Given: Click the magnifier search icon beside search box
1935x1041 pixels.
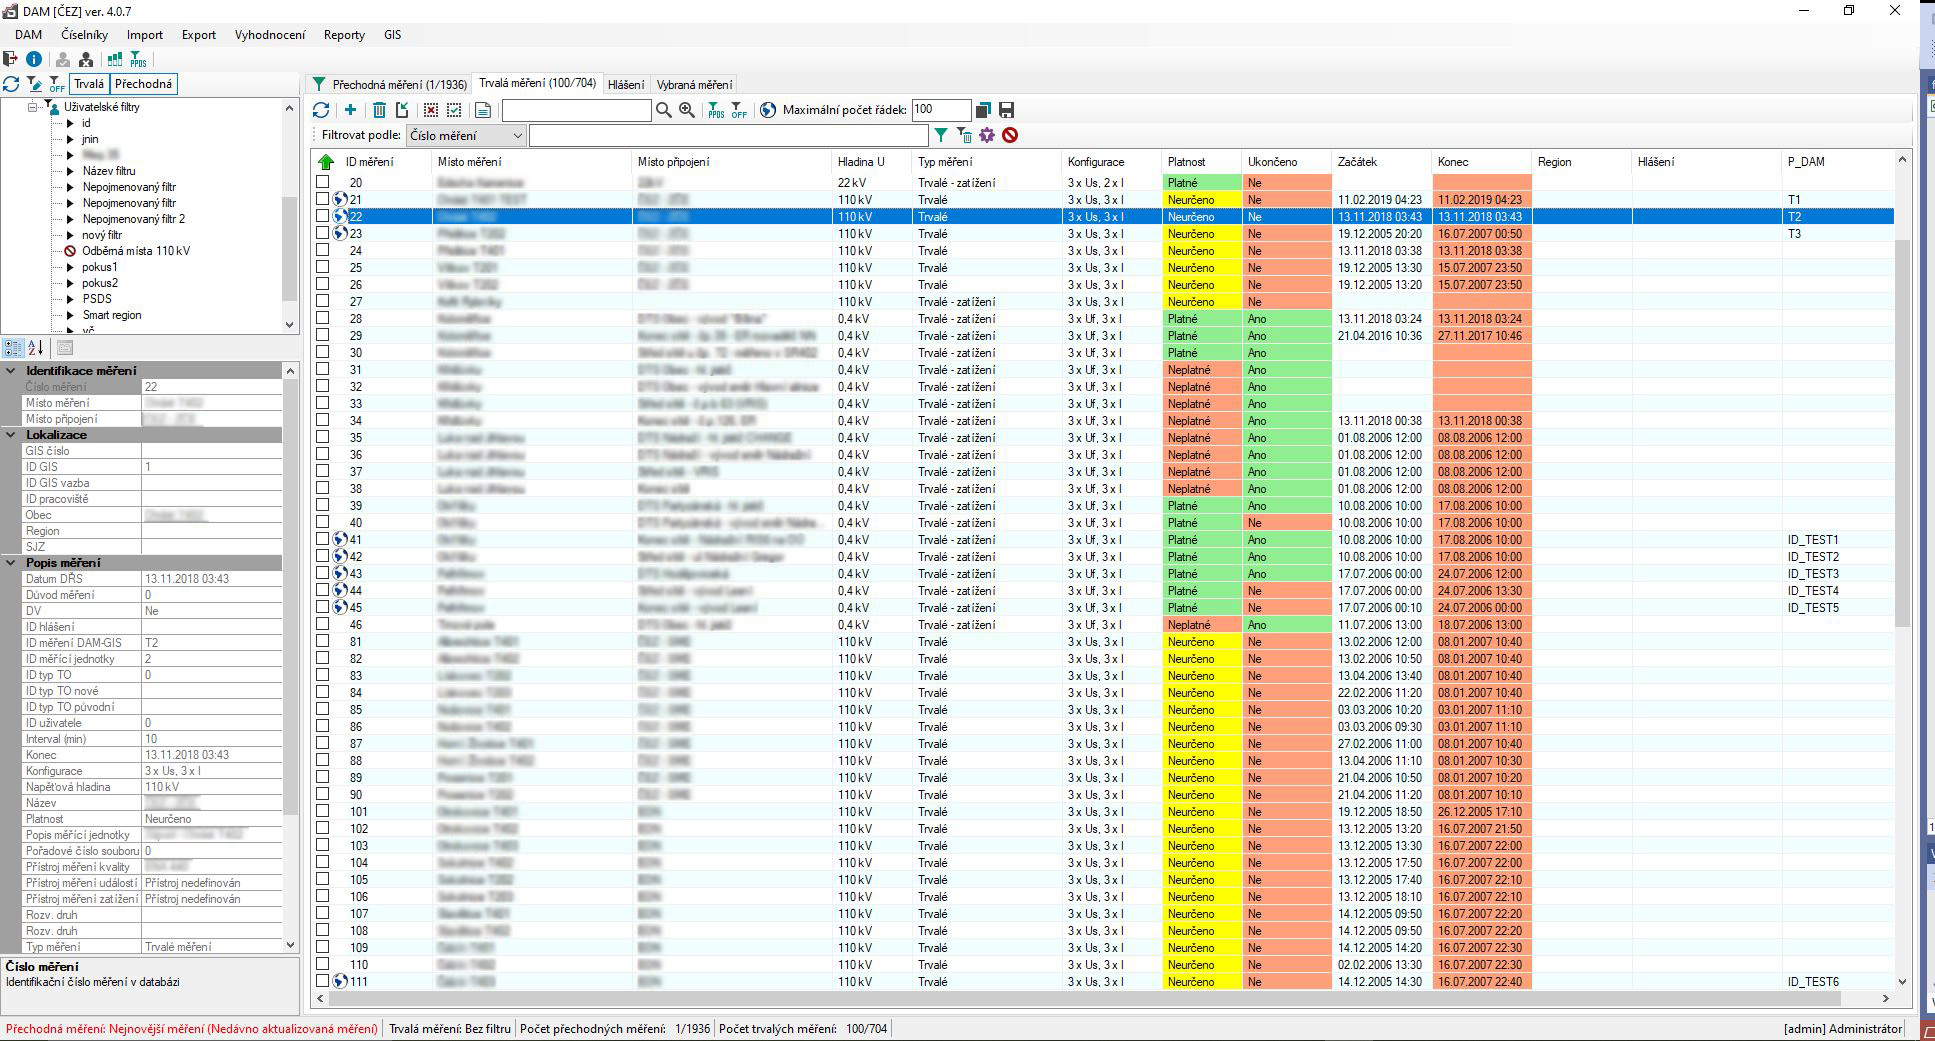Looking at the screenshot, I should coord(663,110).
